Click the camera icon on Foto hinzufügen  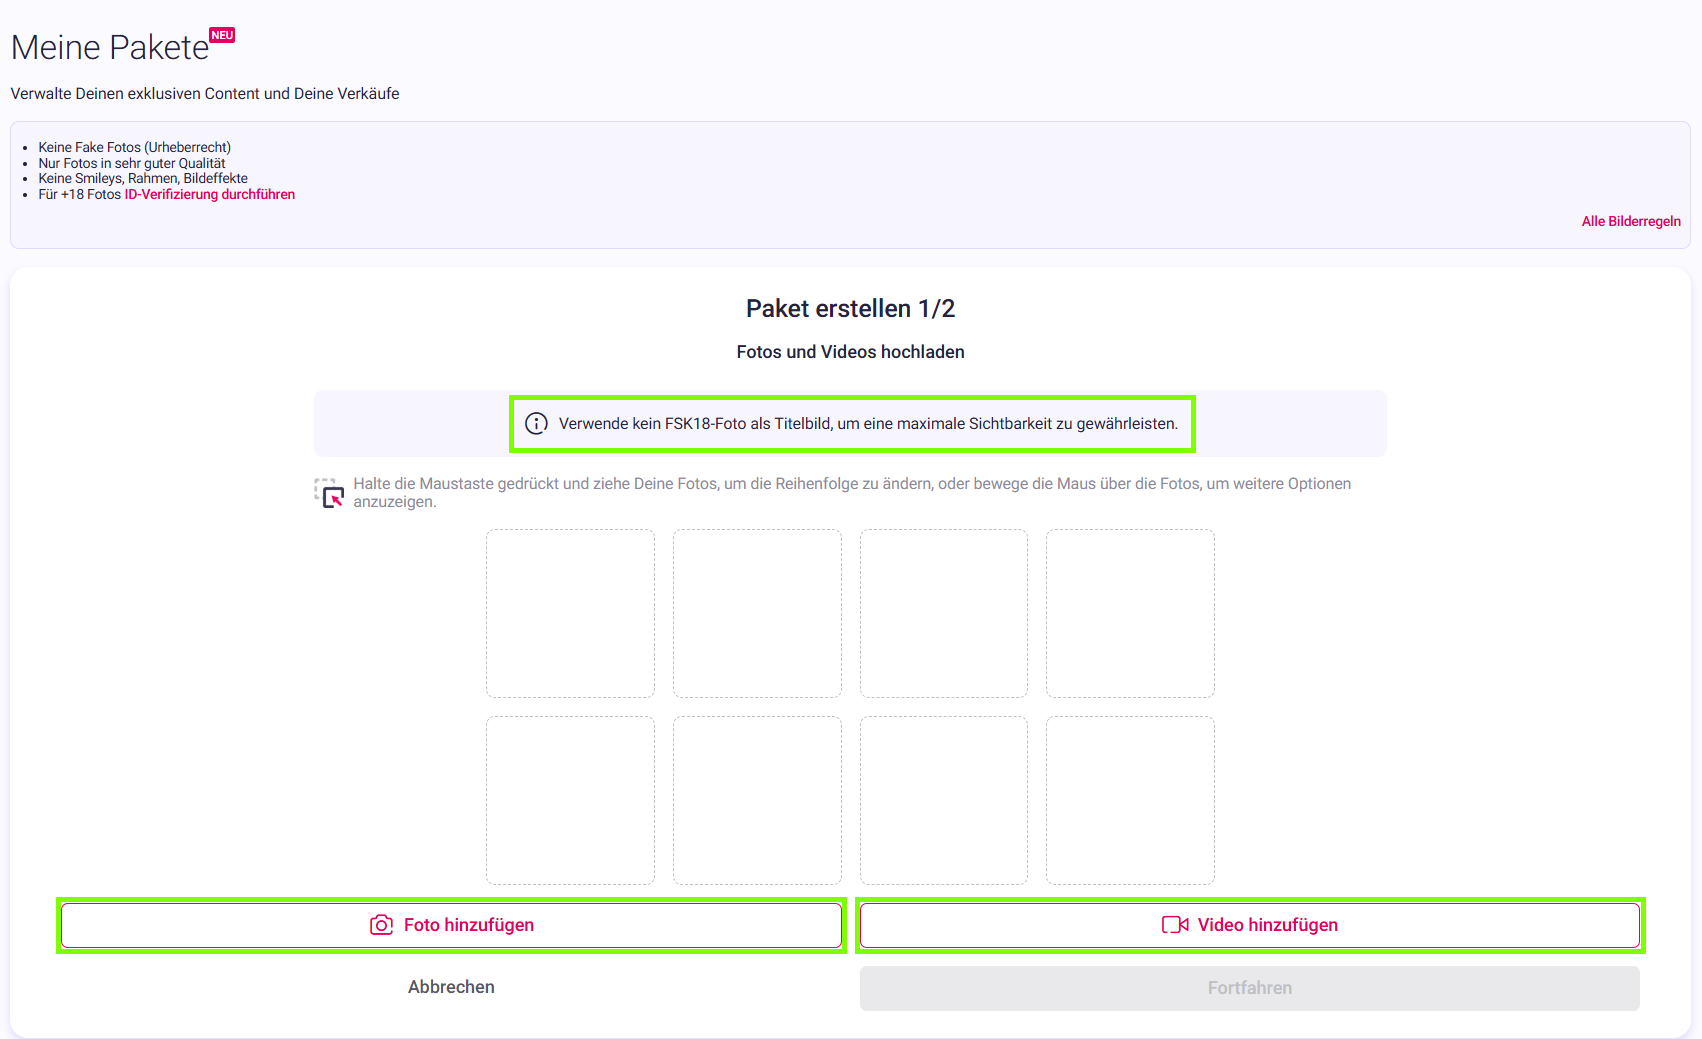pos(381,925)
